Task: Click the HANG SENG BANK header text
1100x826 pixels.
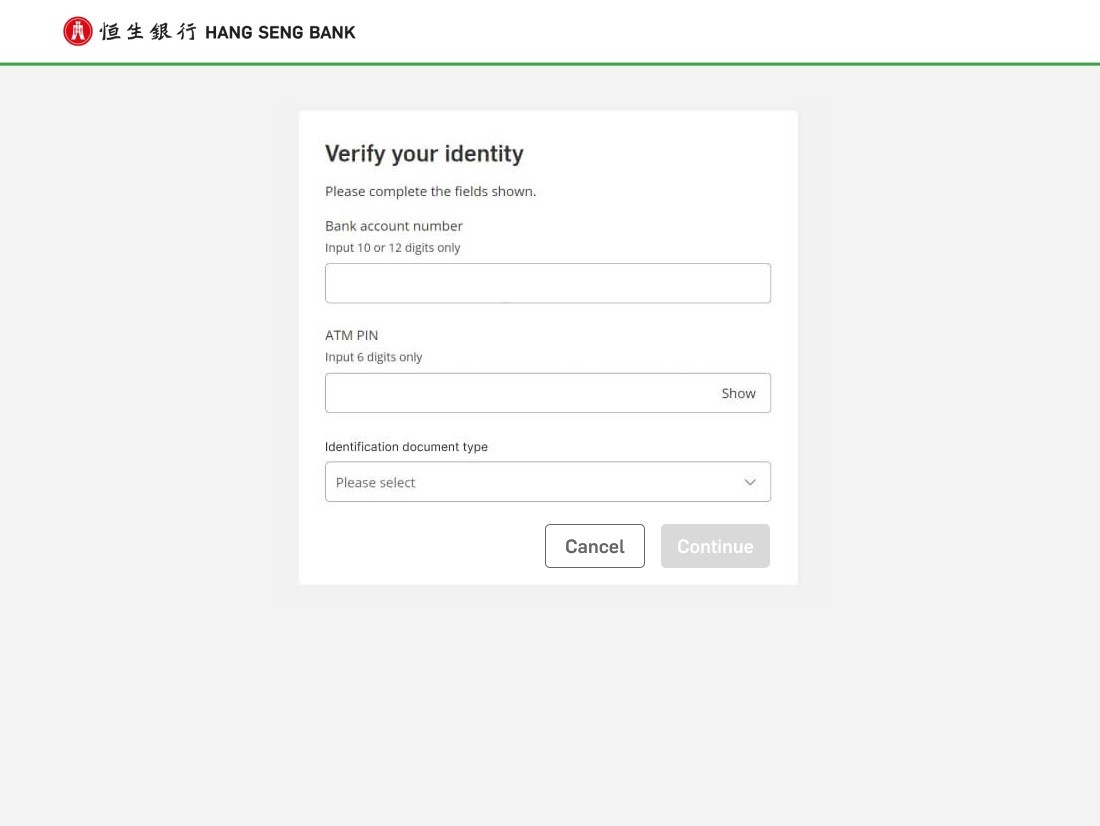Action: (280, 32)
